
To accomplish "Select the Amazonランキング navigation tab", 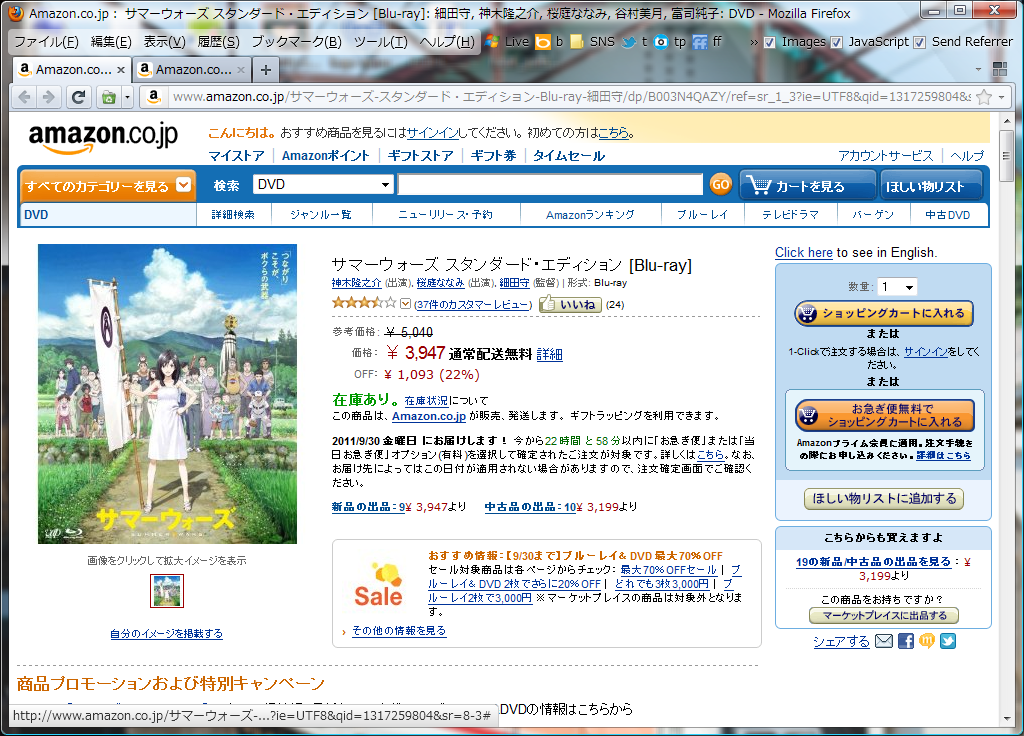I will coord(590,215).
